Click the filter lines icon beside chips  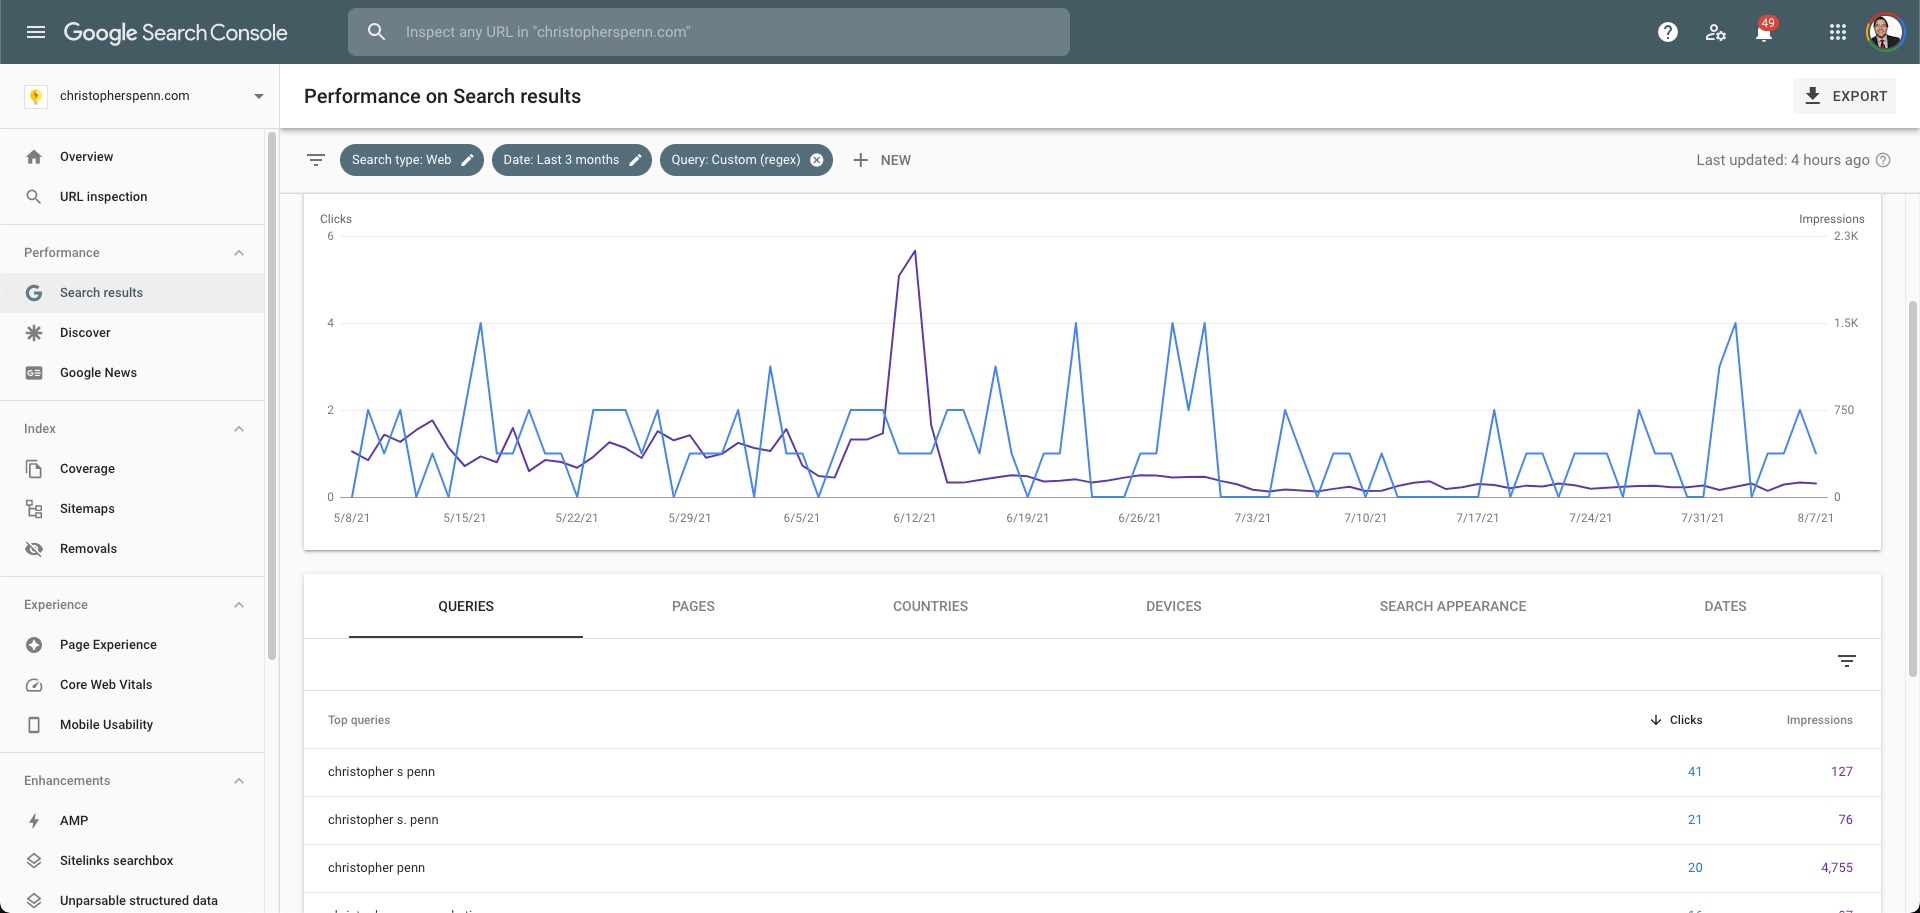point(316,160)
